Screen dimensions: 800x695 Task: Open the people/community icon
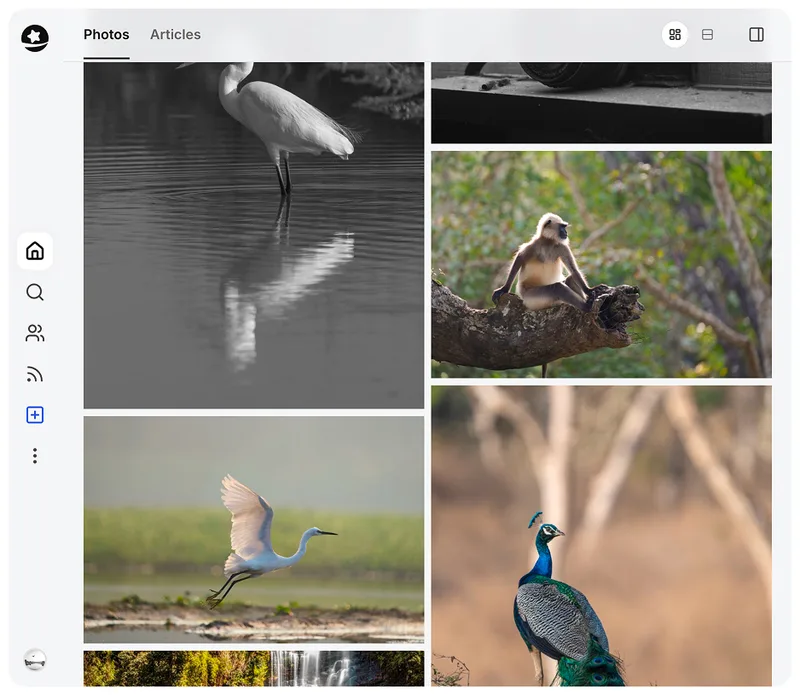point(35,333)
